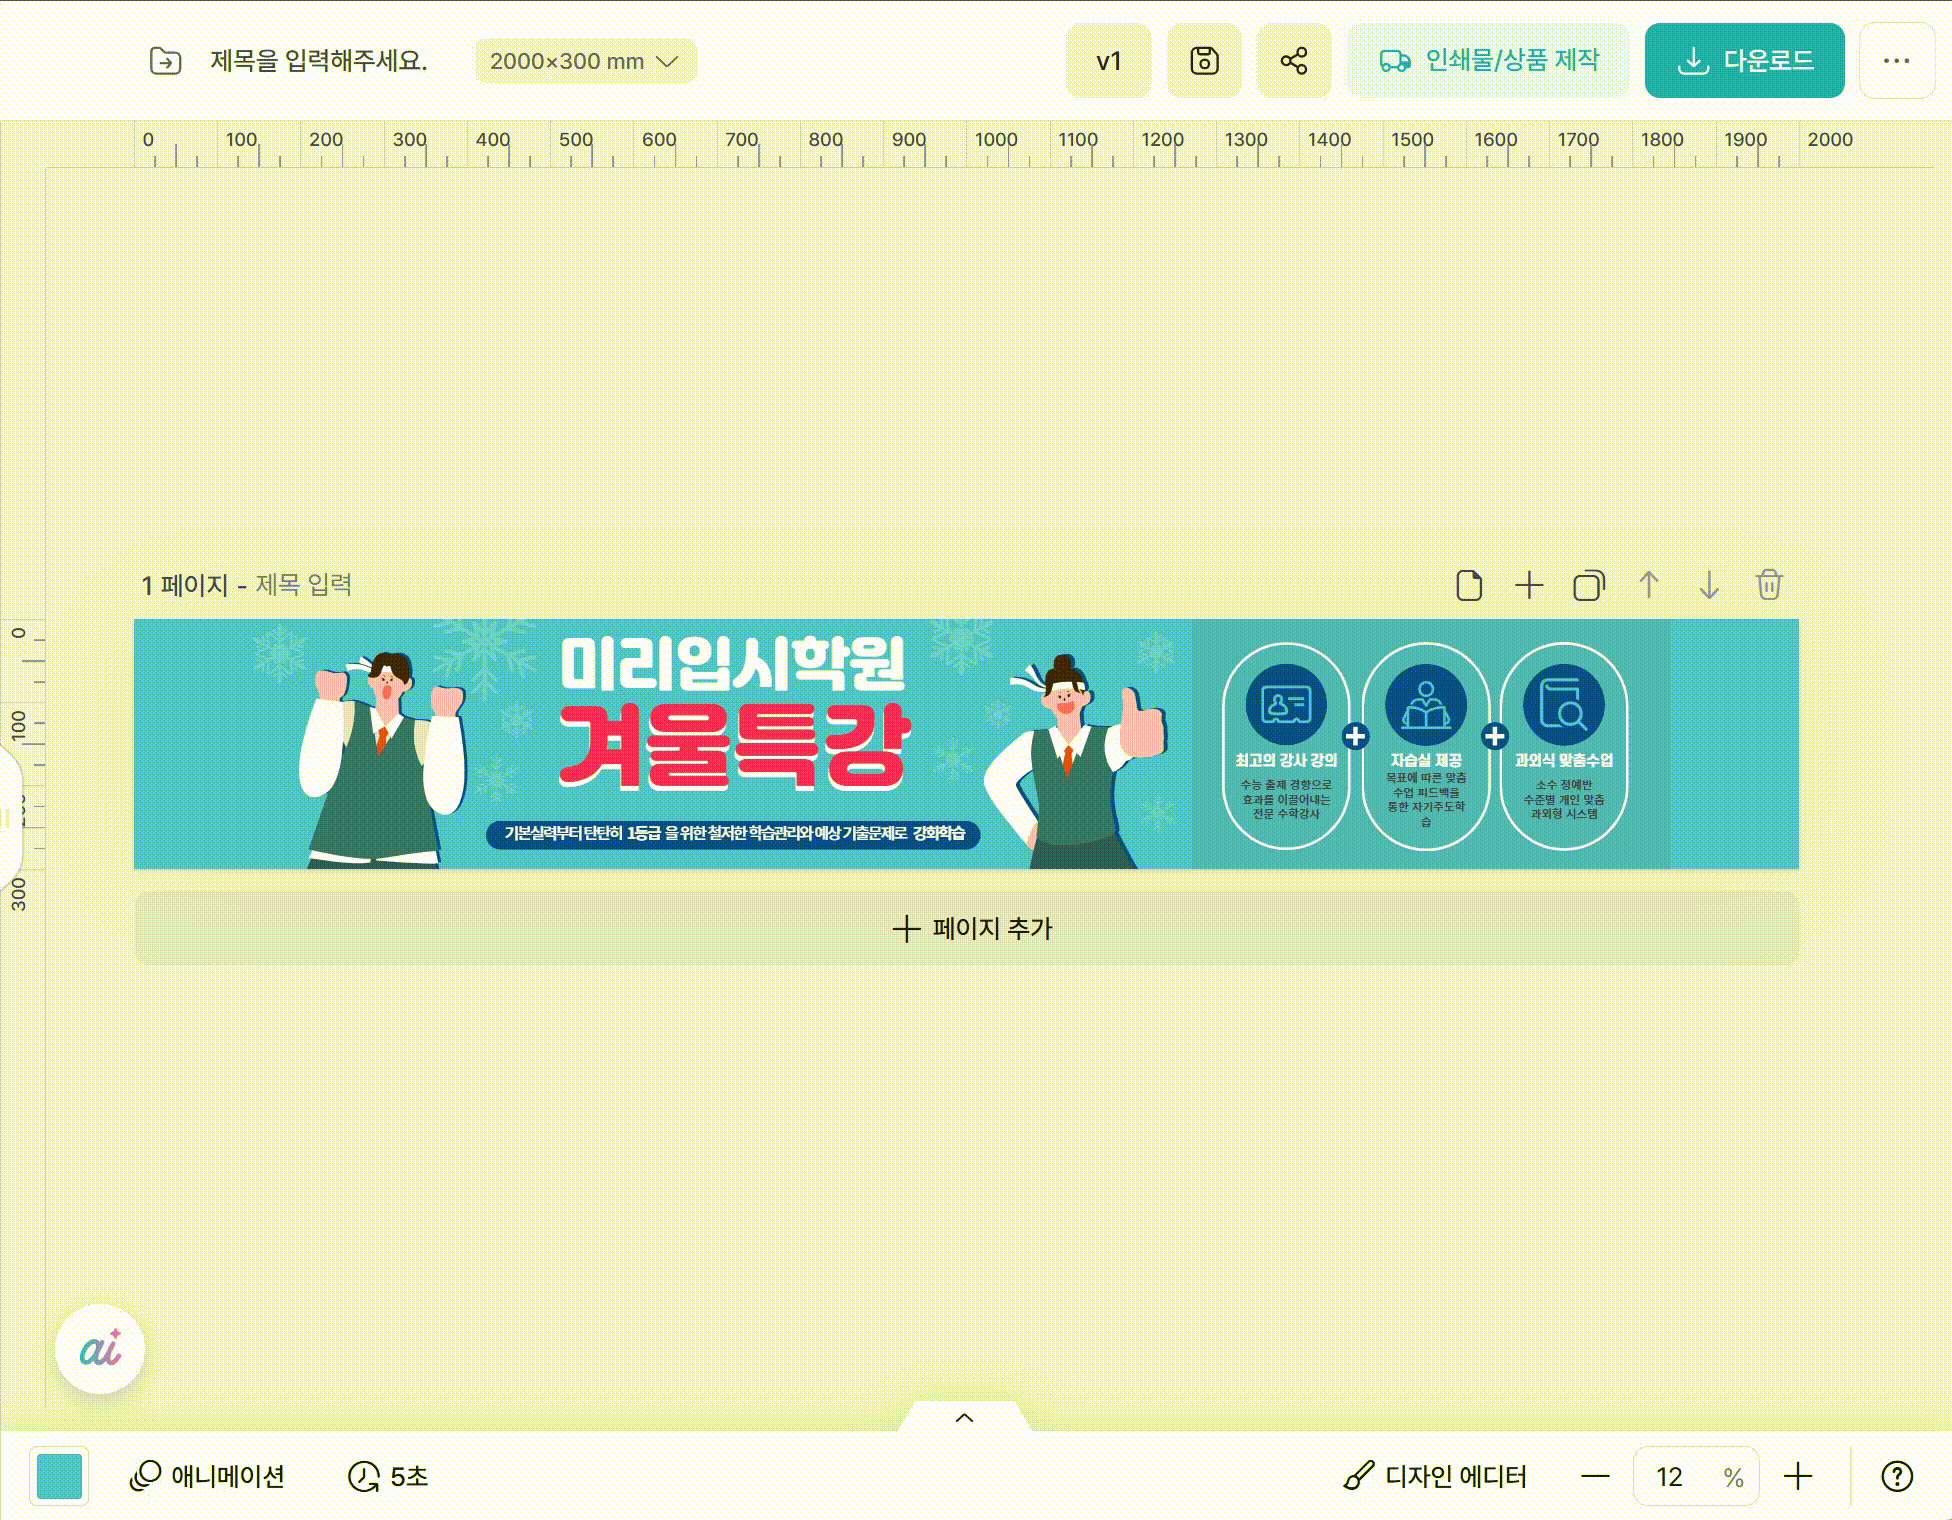Viewport: 1952px width, 1520px height.
Task: Click the share icon
Action: [x=1293, y=61]
